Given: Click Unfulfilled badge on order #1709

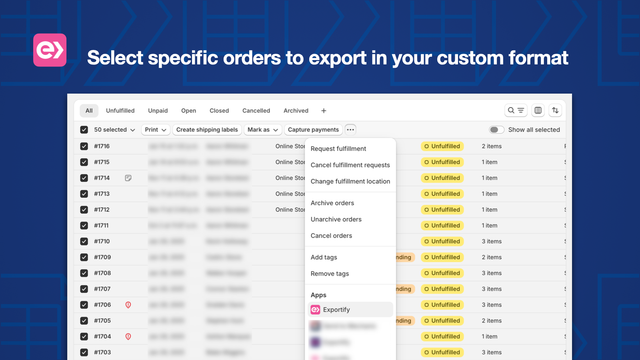Looking at the screenshot, I should coord(442,257).
